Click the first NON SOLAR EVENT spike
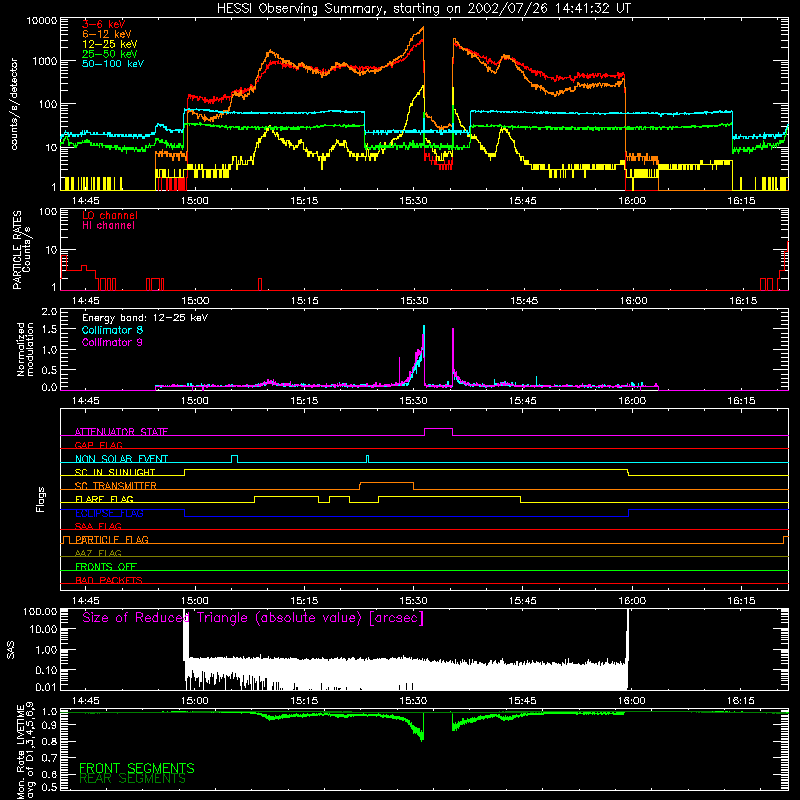 [x=234, y=459]
